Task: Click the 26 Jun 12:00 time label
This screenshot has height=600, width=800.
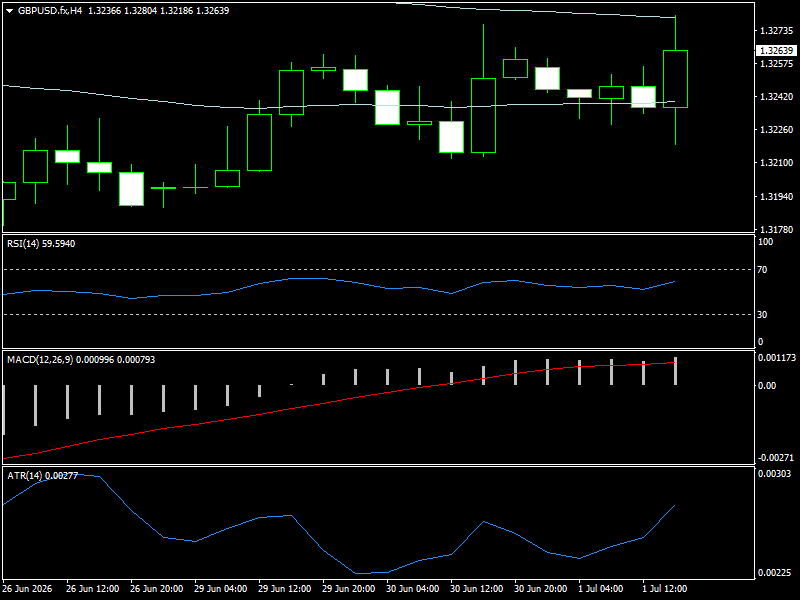Action: click(92, 589)
